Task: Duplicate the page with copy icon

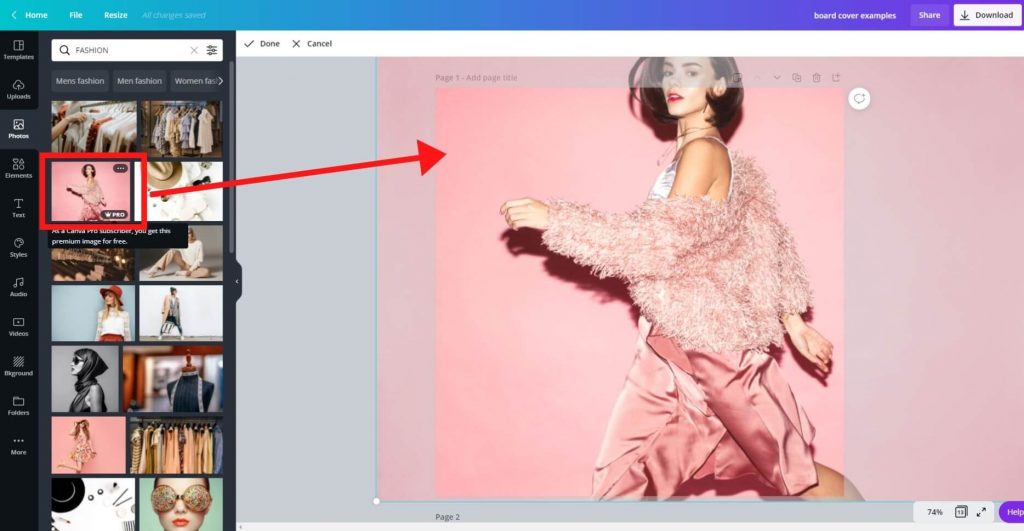Action: 797,78
